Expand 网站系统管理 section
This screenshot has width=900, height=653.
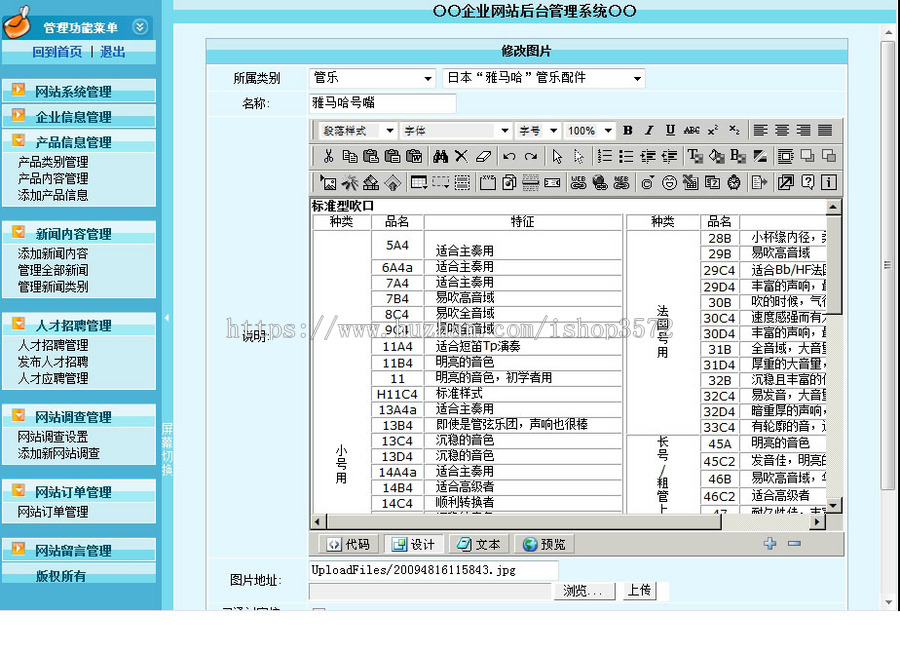tap(79, 91)
